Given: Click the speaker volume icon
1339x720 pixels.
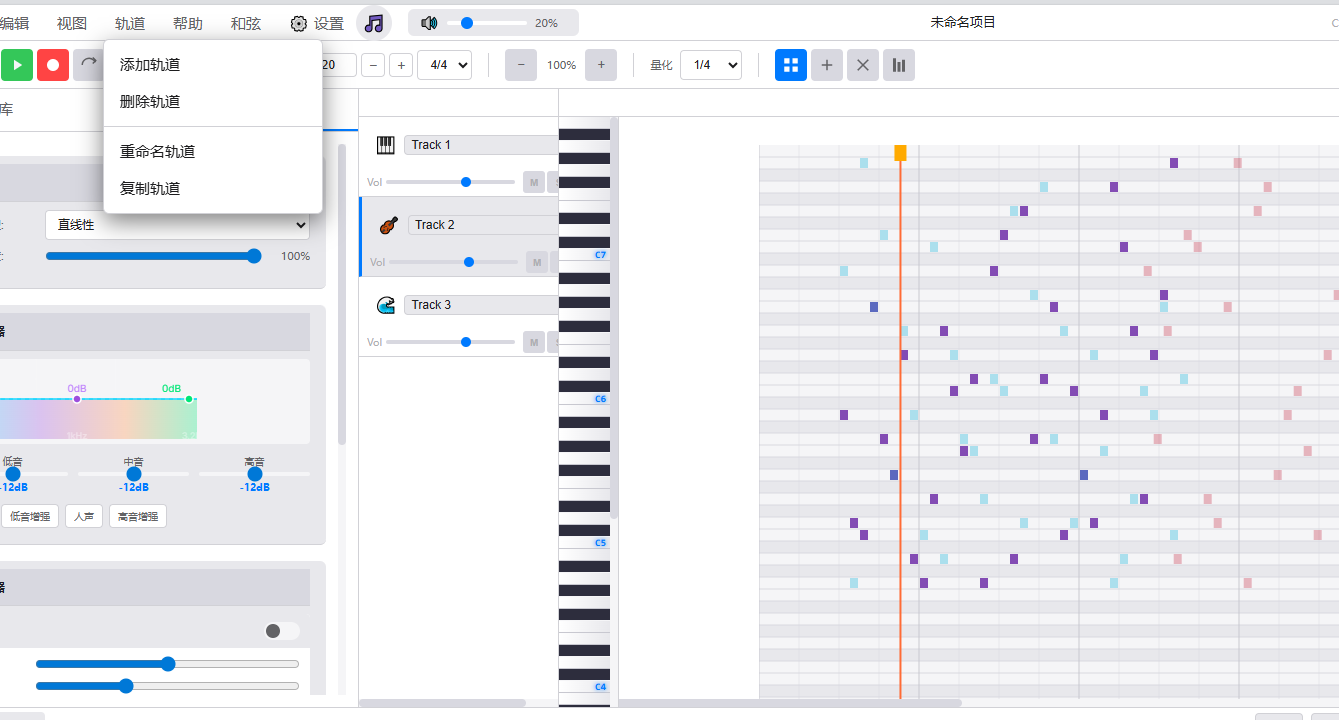Looking at the screenshot, I should click(x=430, y=23).
